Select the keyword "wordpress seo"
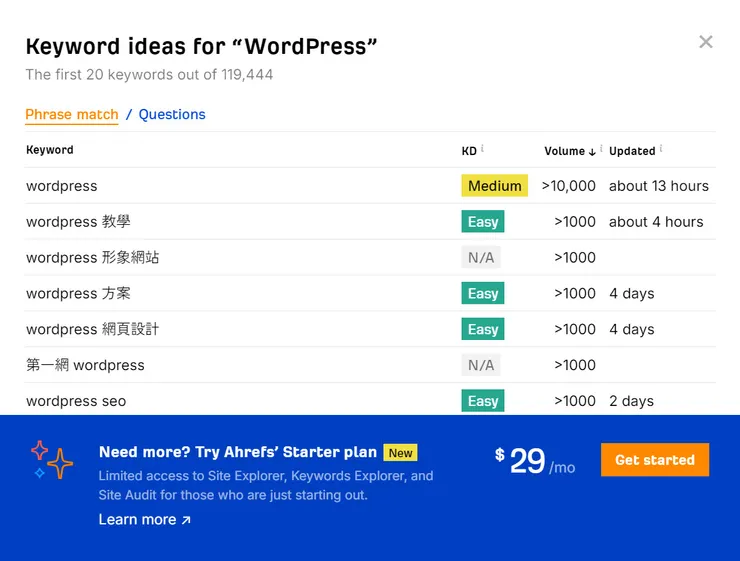The height and width of the screenshot is (561, 740). [76, 401]
